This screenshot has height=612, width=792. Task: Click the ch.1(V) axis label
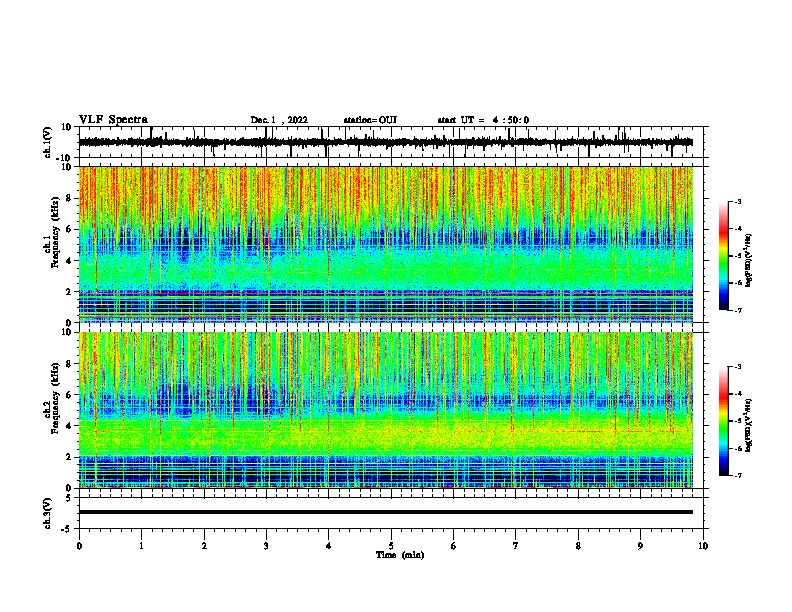pos(48,142)
